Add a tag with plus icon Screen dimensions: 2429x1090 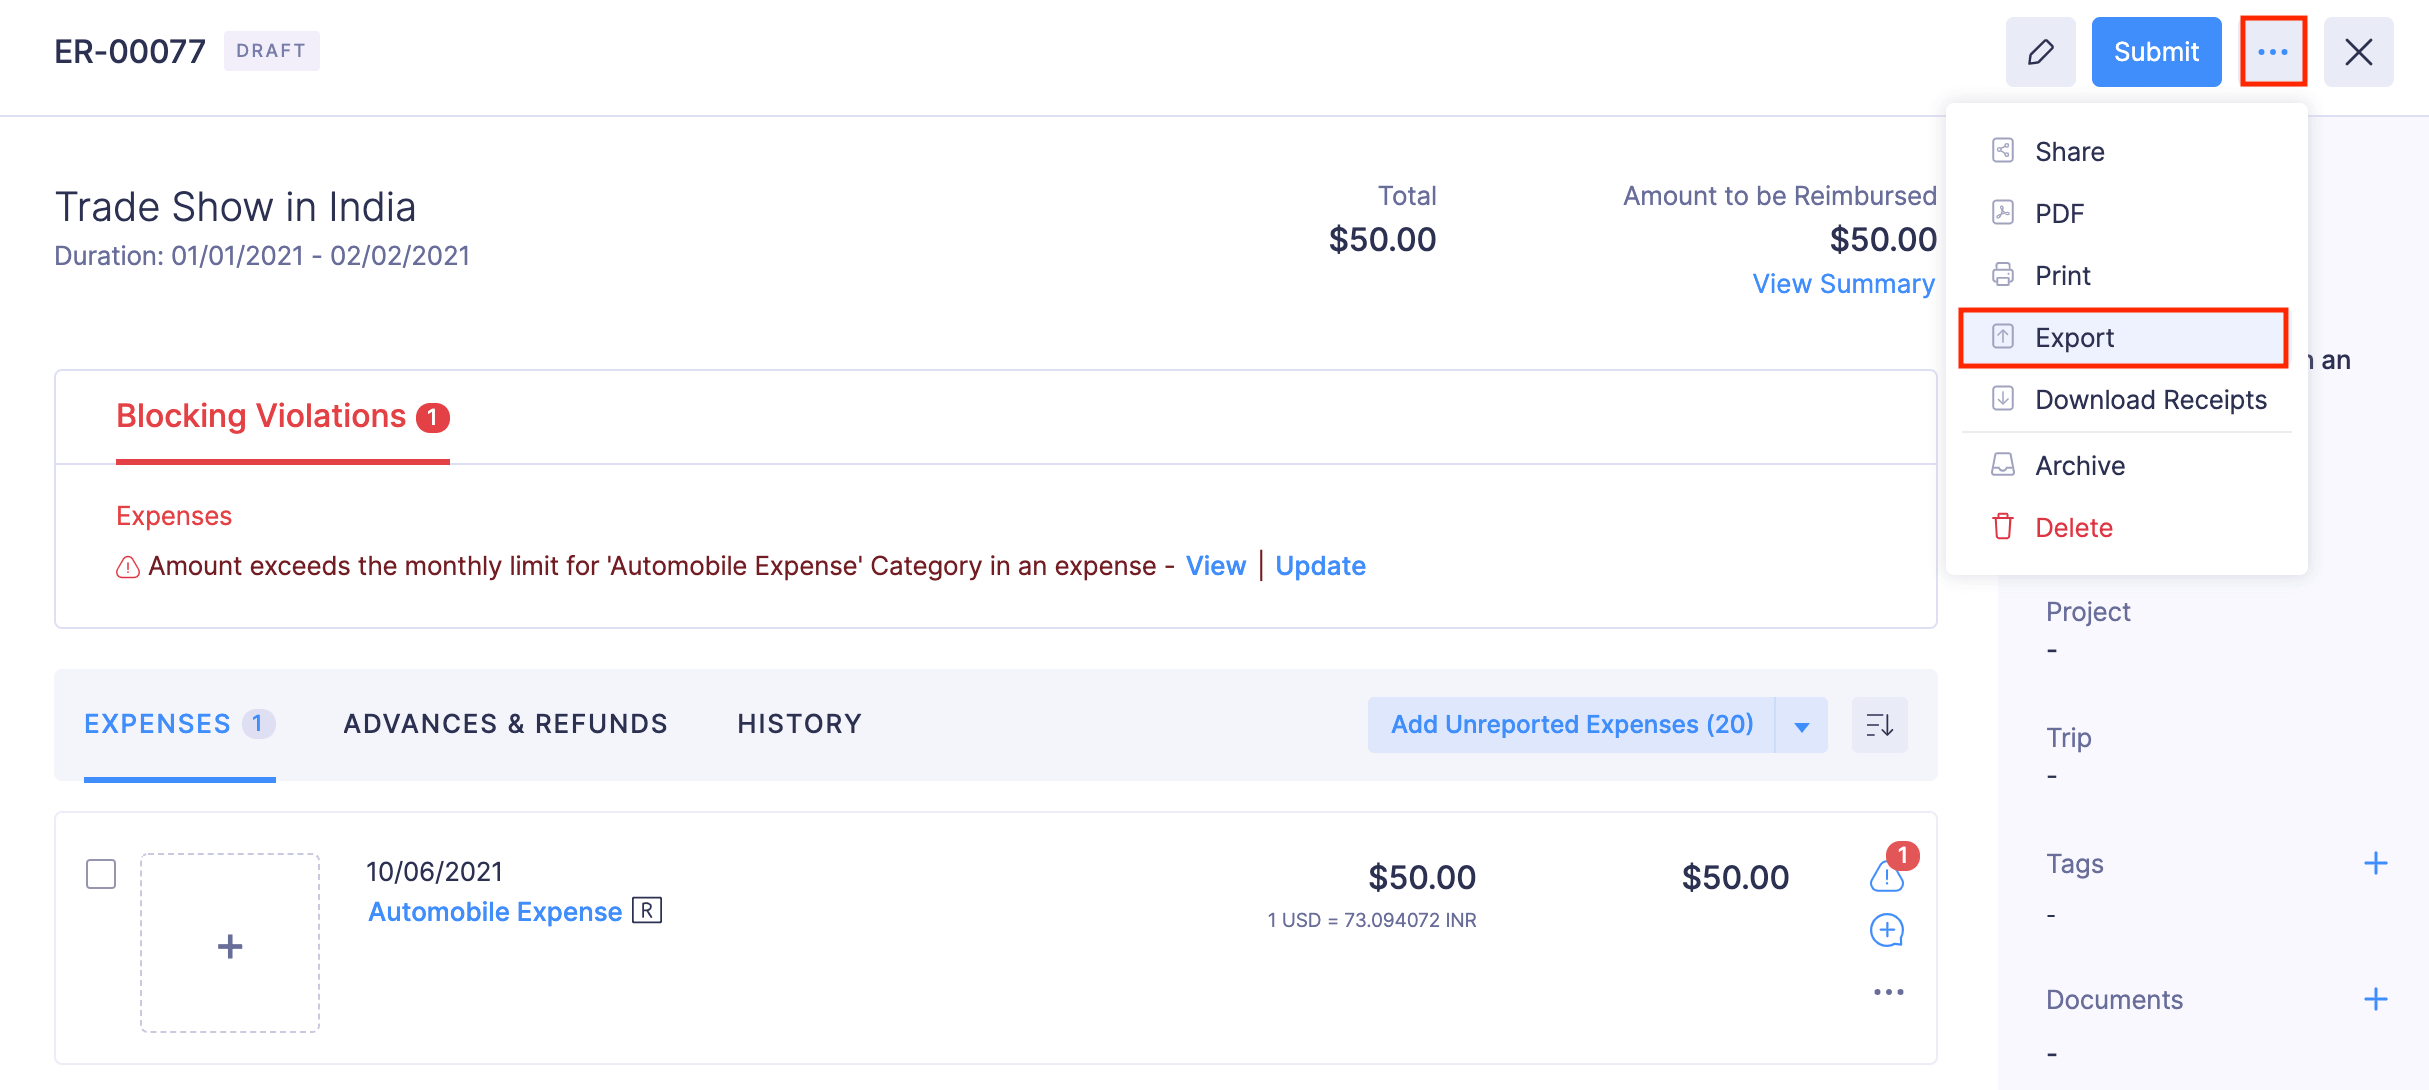tap(2375, 863)
